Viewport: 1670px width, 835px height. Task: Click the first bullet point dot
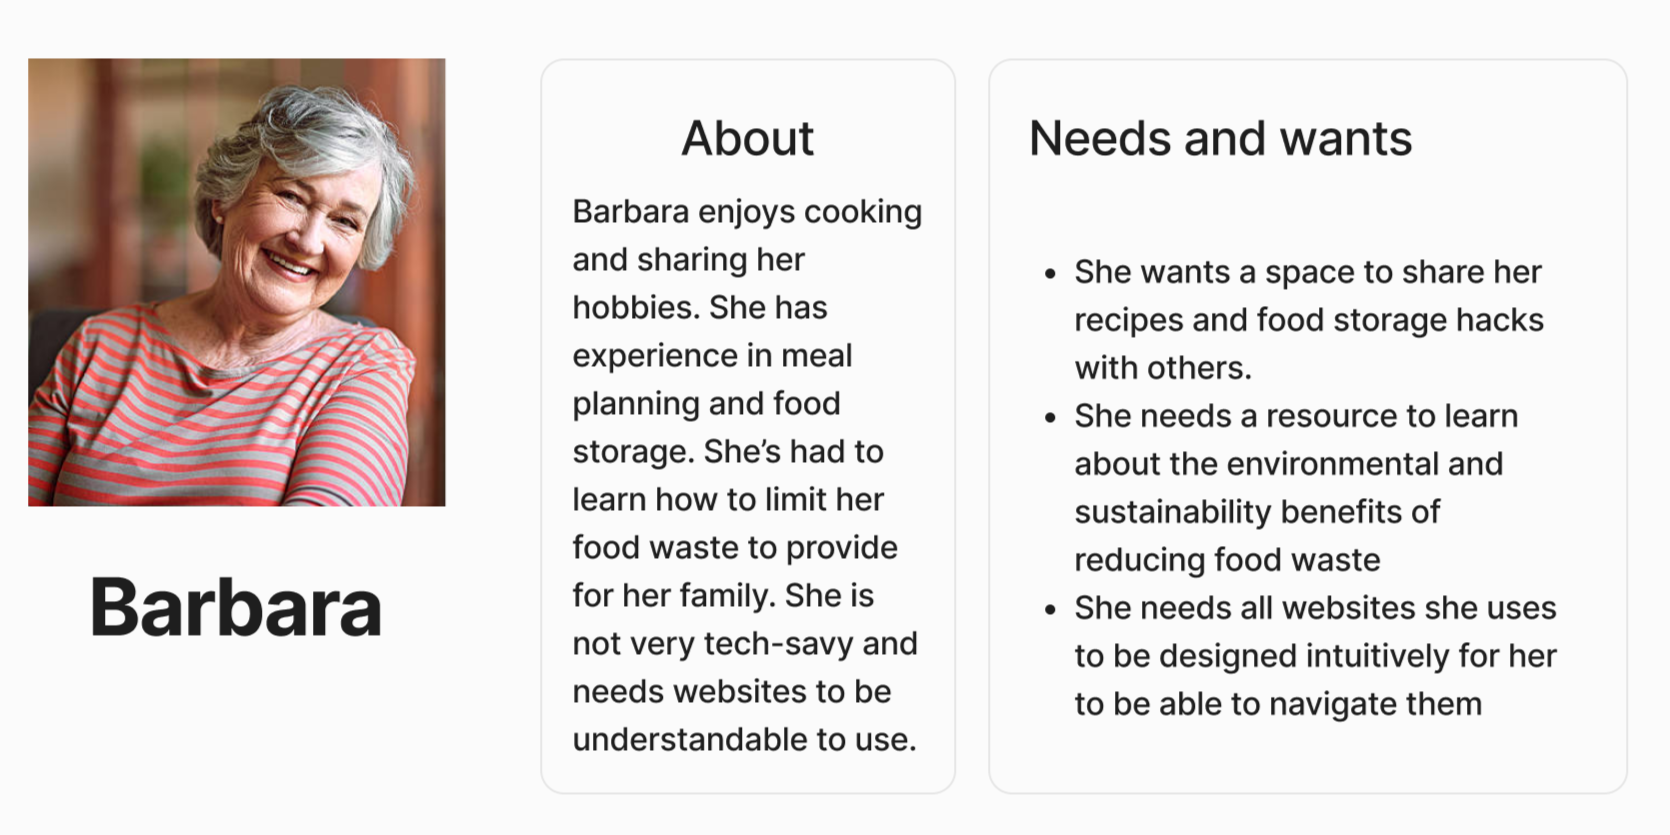(x=1050, y=273)
